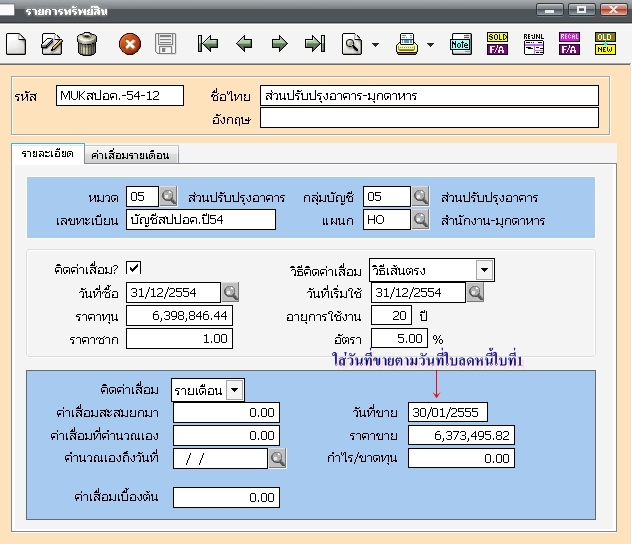
Task: Open the print icon dropdown arrow
Action: click(430, 45)
